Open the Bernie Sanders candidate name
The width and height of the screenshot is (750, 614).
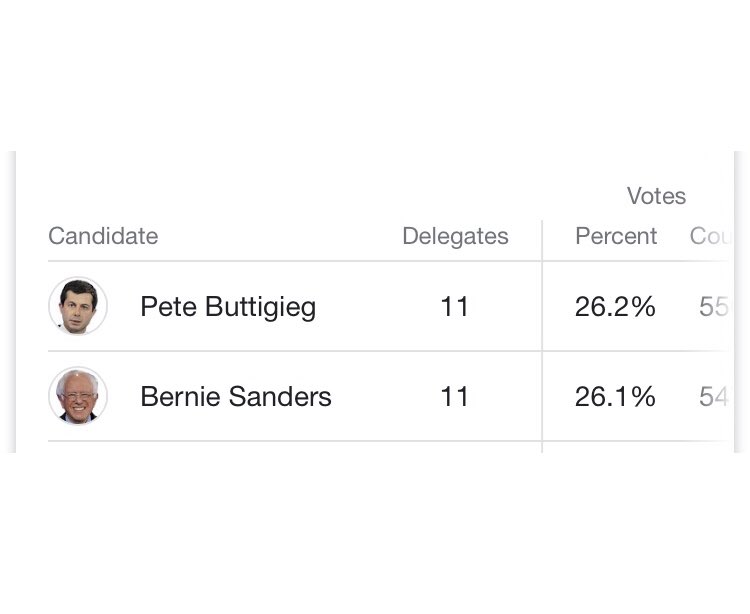tap(236, 396)
